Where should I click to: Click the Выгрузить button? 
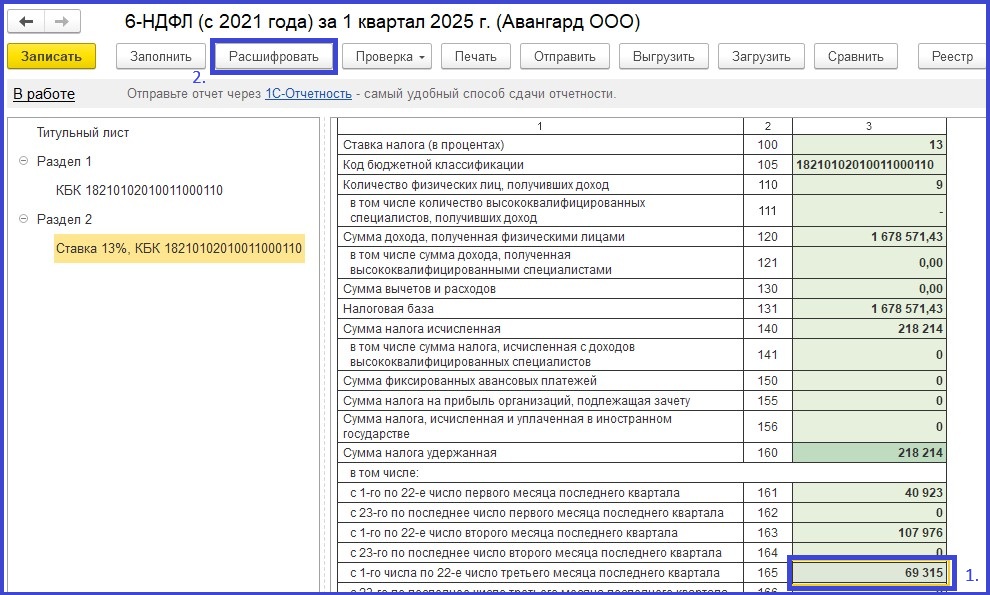[x=663, y=56]
